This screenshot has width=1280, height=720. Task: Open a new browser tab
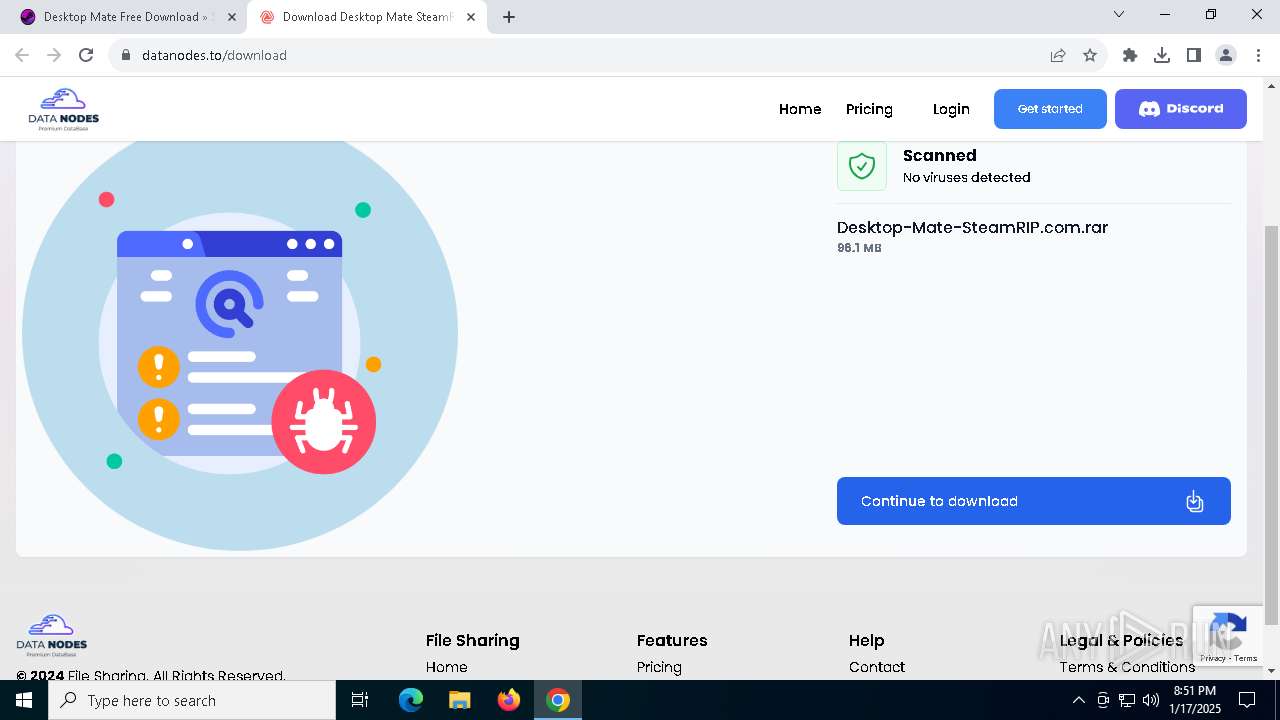509,17
